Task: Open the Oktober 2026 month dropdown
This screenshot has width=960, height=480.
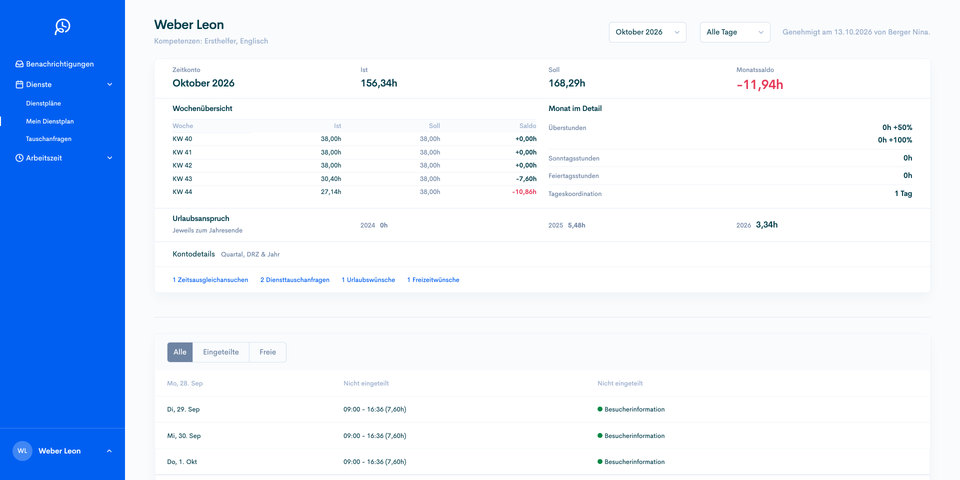Action: coord(648,32)
